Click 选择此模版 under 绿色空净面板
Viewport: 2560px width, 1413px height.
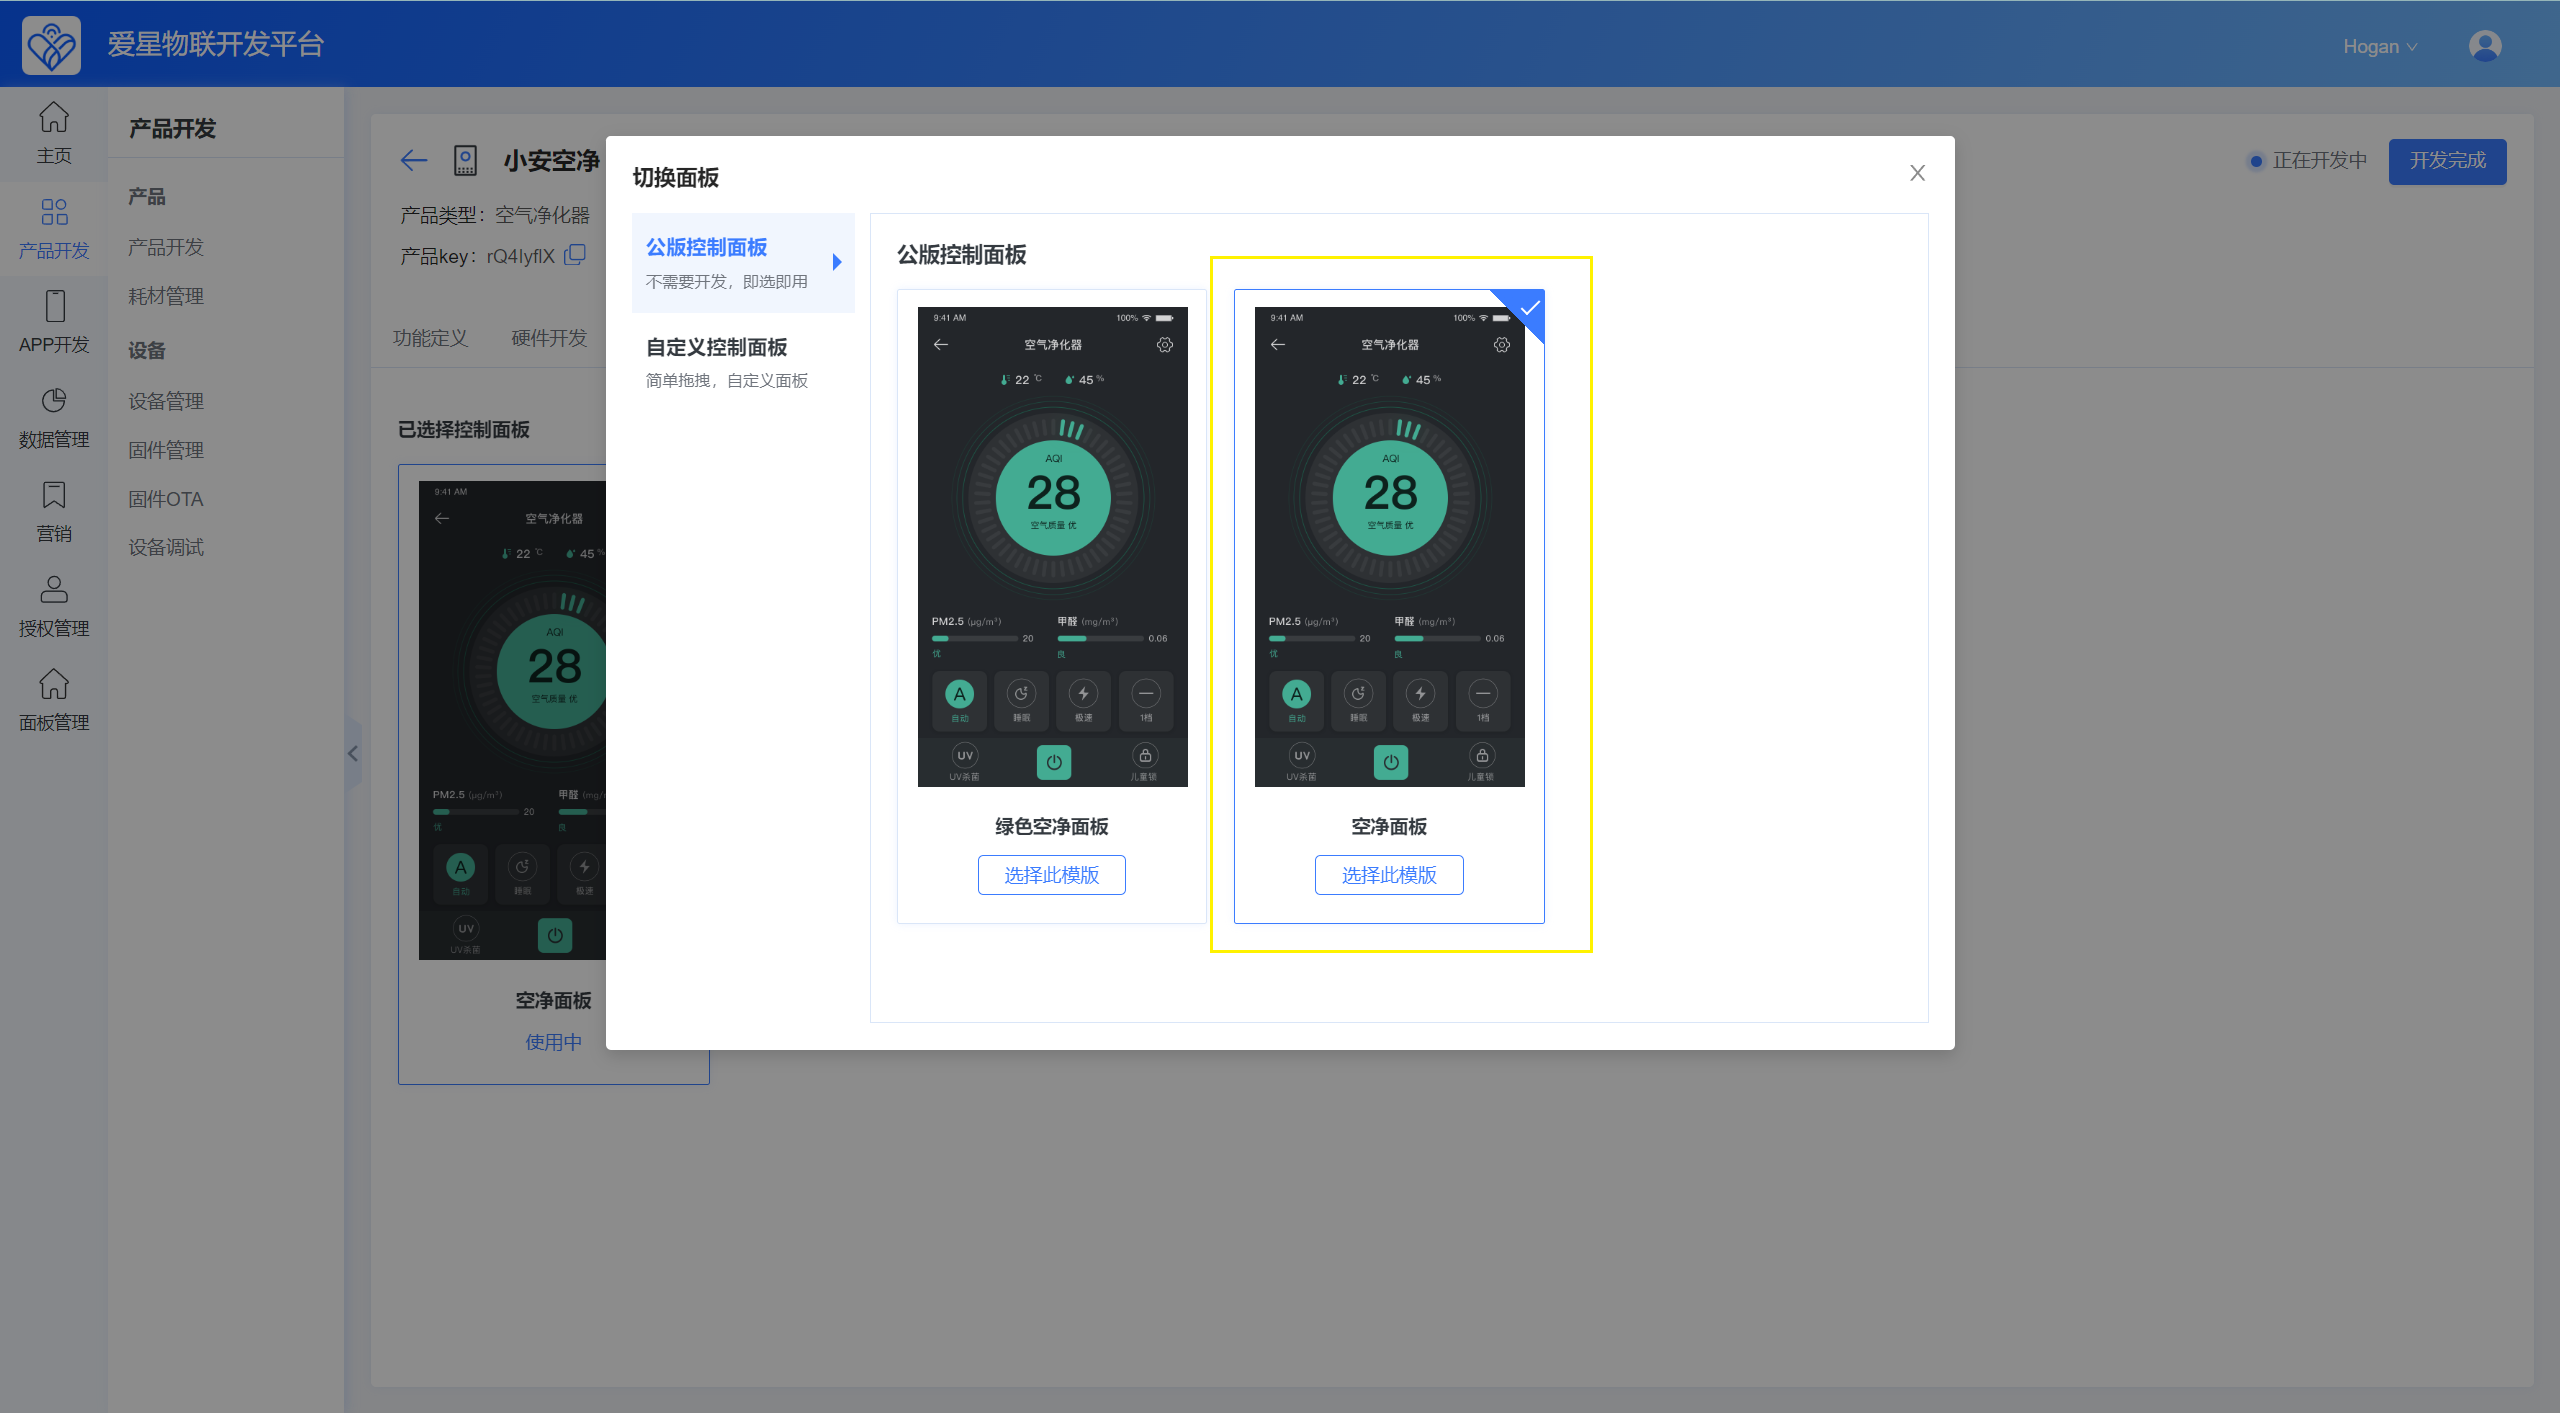tap(1052, 875)
